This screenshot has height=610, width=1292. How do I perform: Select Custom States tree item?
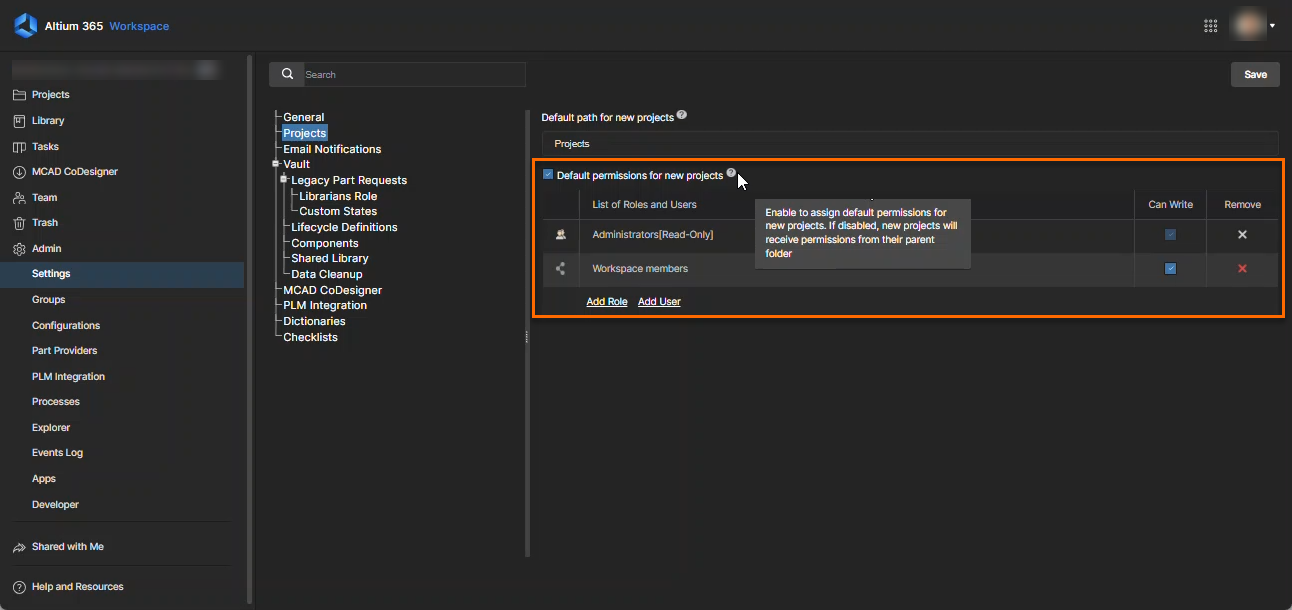[338, 211]
